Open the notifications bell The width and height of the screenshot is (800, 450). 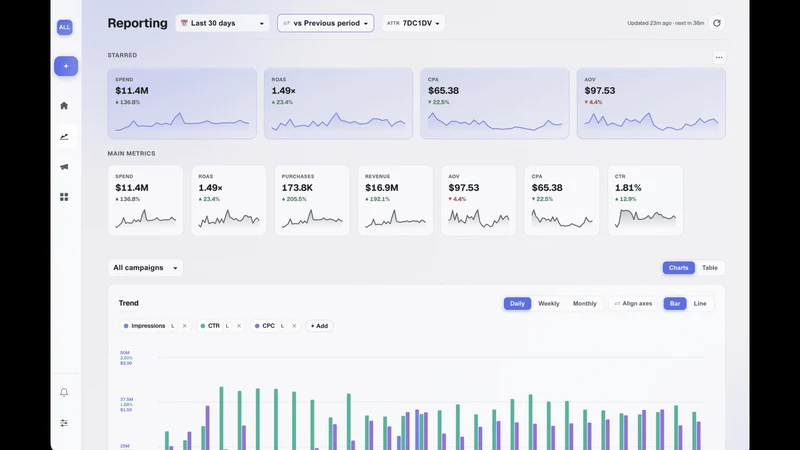coord(64,392)
